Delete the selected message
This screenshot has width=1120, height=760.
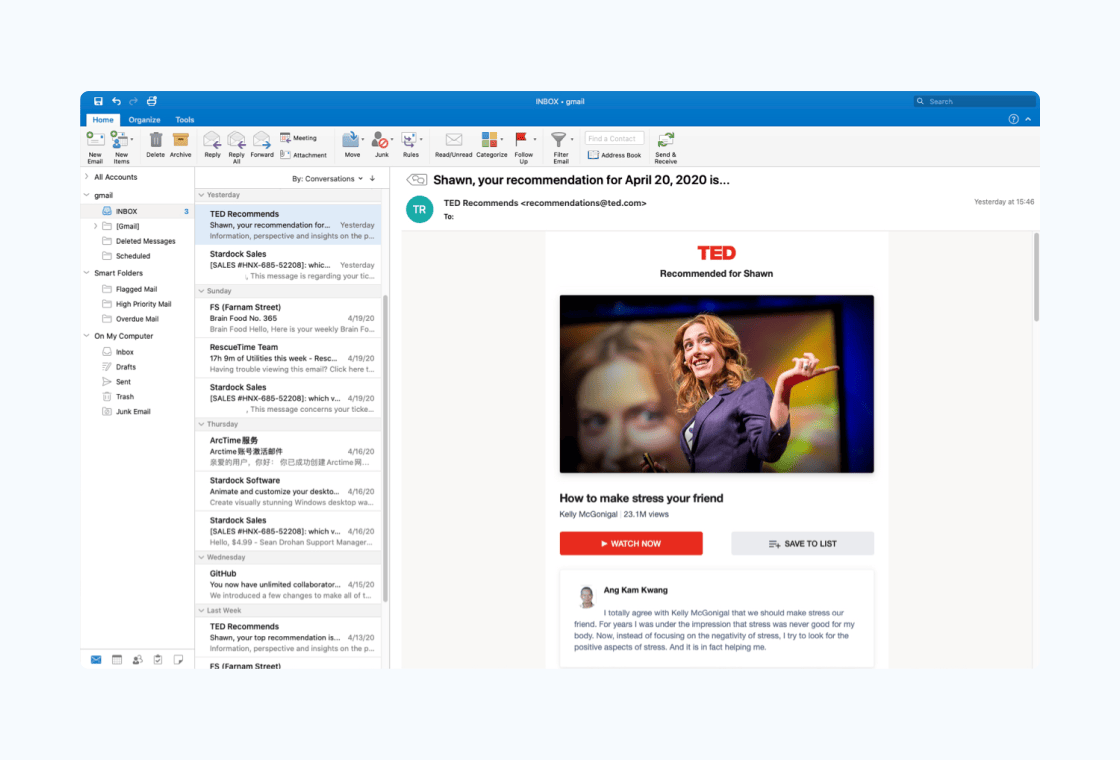(x=156, y=144)
